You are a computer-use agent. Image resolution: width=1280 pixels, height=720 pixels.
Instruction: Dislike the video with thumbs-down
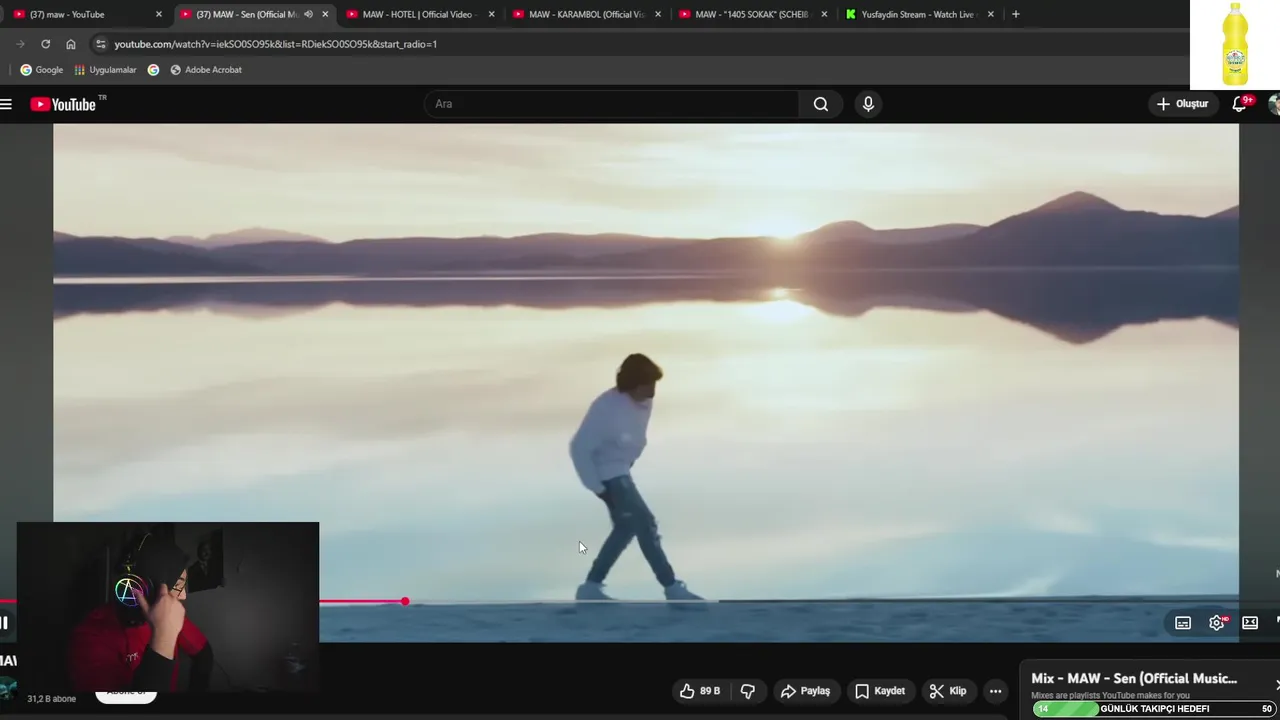coord(747,691)
